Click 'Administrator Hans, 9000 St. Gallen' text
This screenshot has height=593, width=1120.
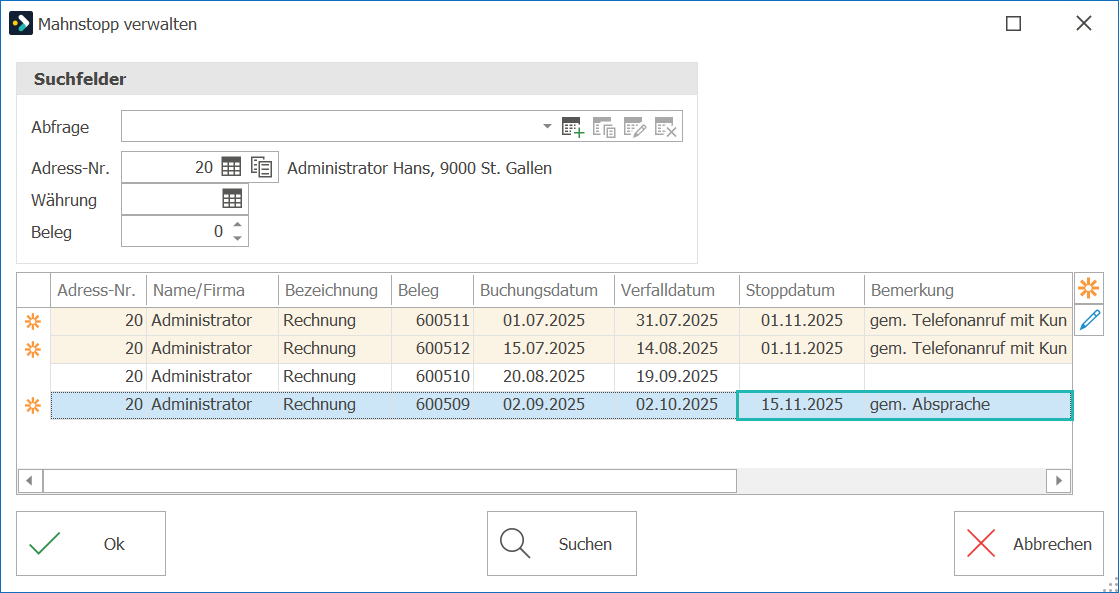click(x=419, y=169)
